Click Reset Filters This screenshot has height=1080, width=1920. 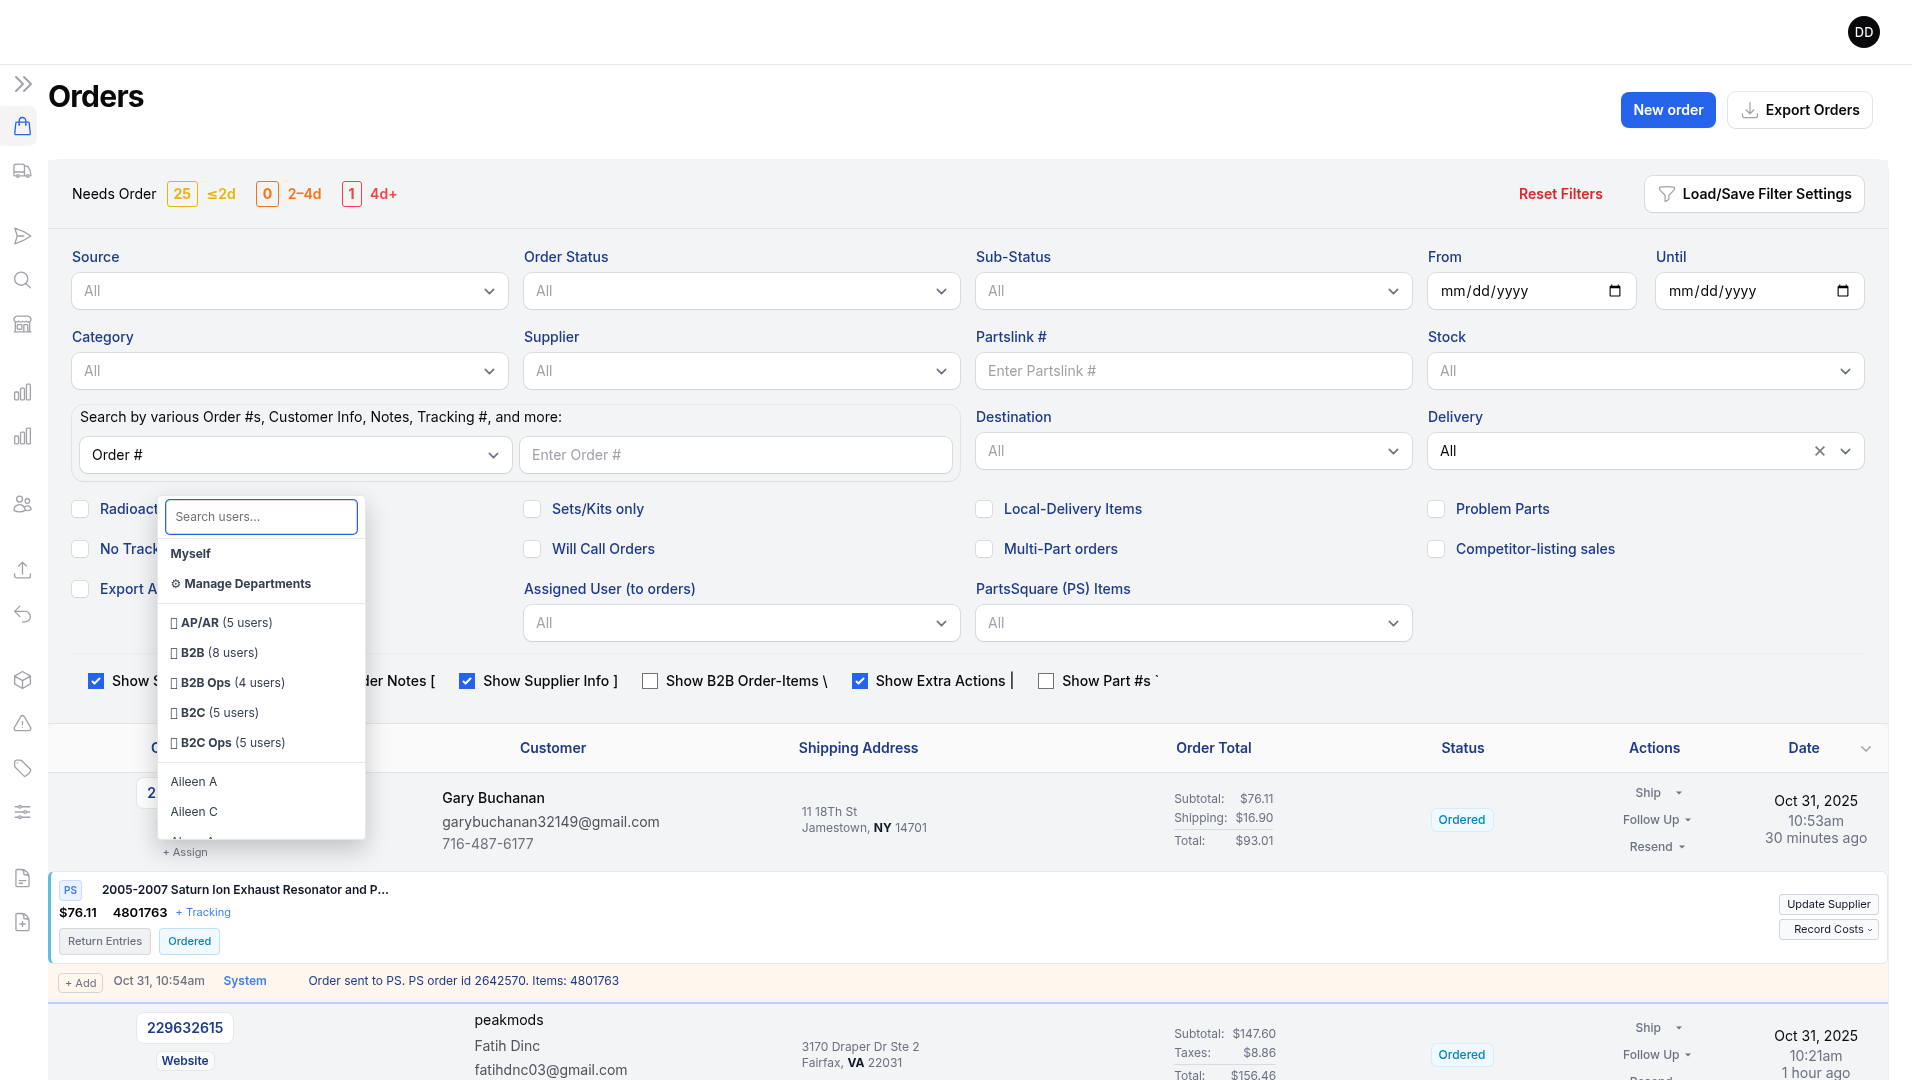click(1560, 194)
